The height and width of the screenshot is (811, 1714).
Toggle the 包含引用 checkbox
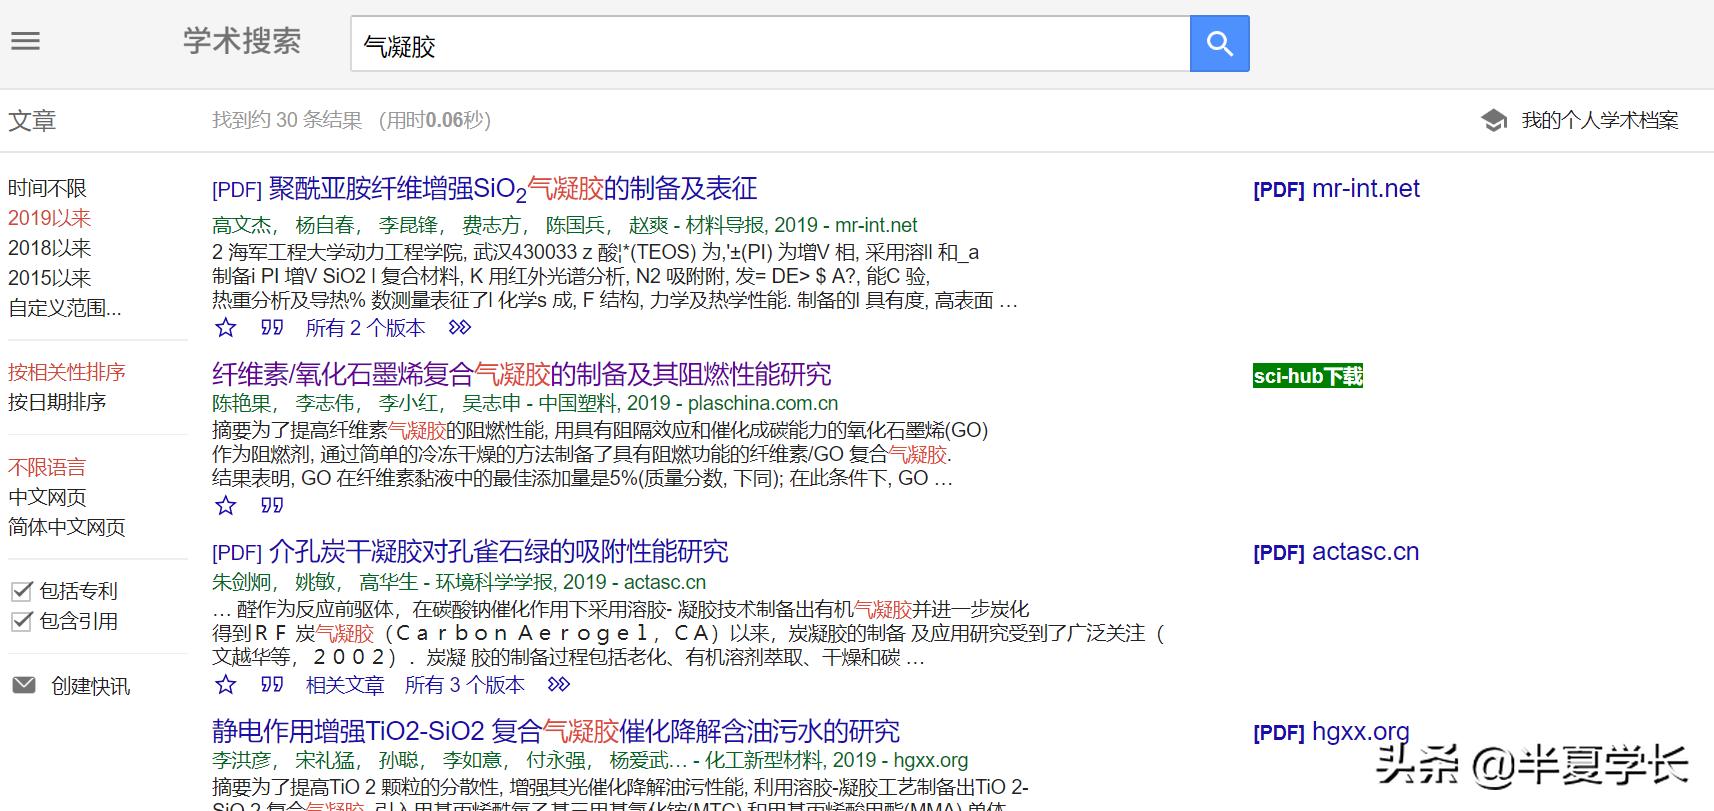point(22,621)
